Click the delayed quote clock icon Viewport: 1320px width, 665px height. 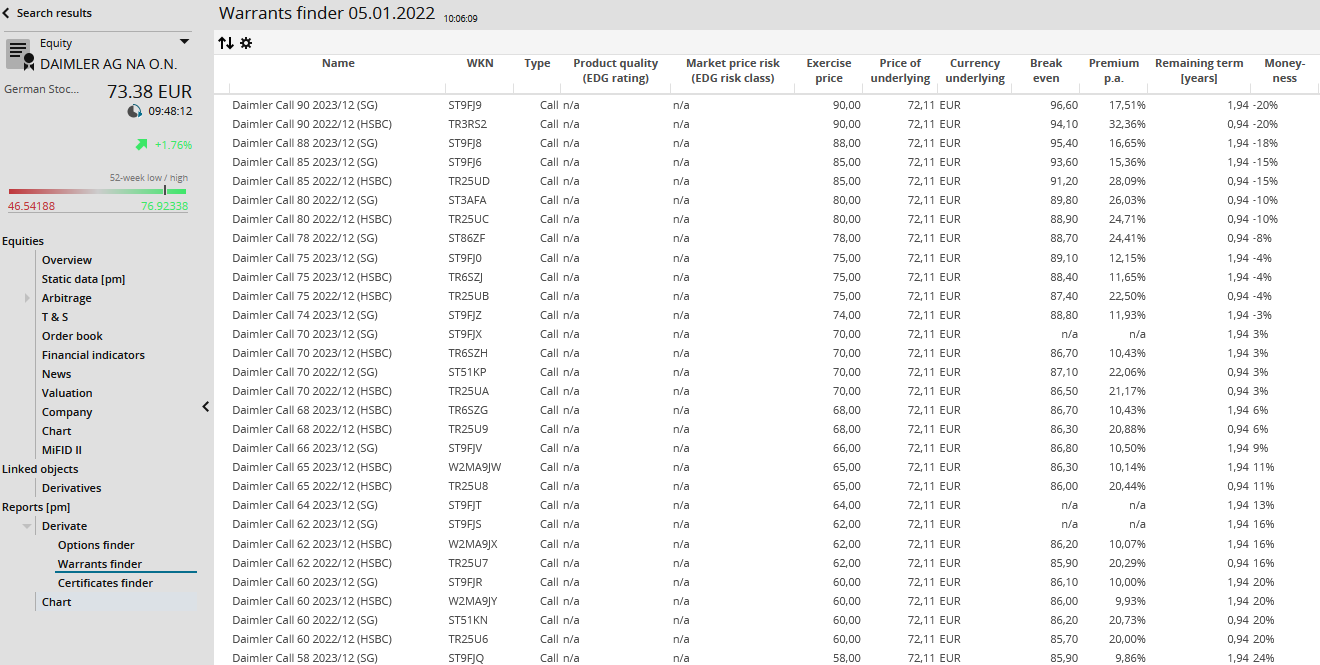[135, 111]
